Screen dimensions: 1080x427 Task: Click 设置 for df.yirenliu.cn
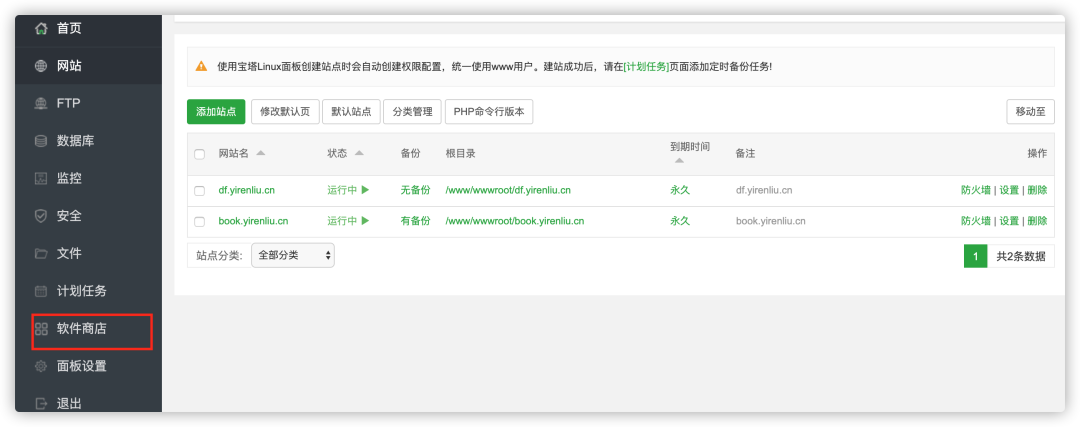1009,190
